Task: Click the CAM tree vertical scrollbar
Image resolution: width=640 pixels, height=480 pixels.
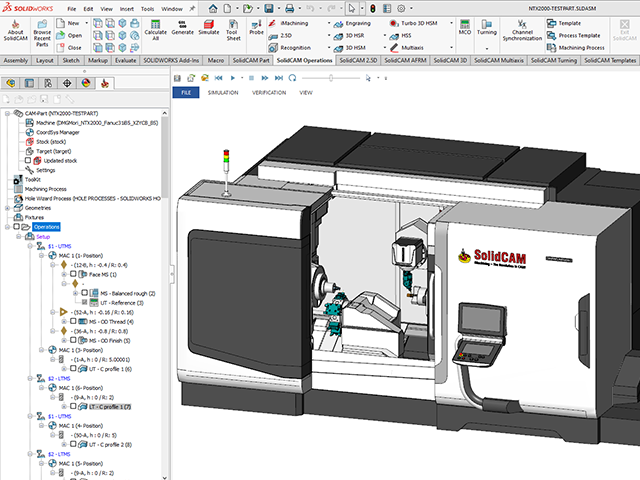Action: (164, 157)
